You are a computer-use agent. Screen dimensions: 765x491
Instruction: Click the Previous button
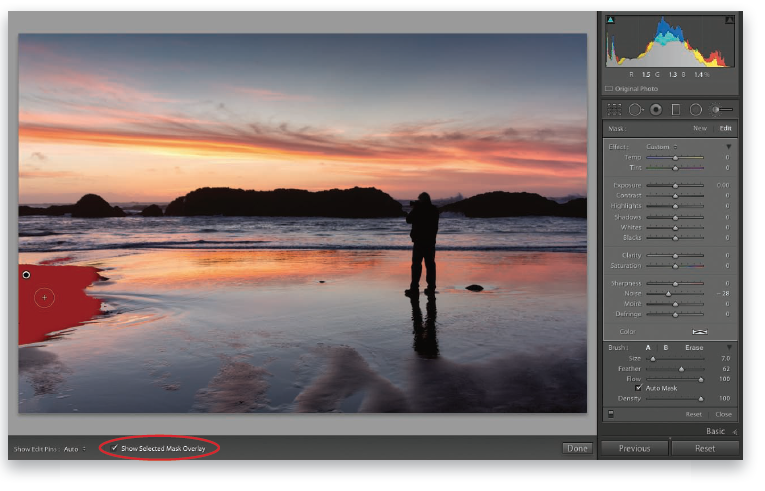point(633,448)
